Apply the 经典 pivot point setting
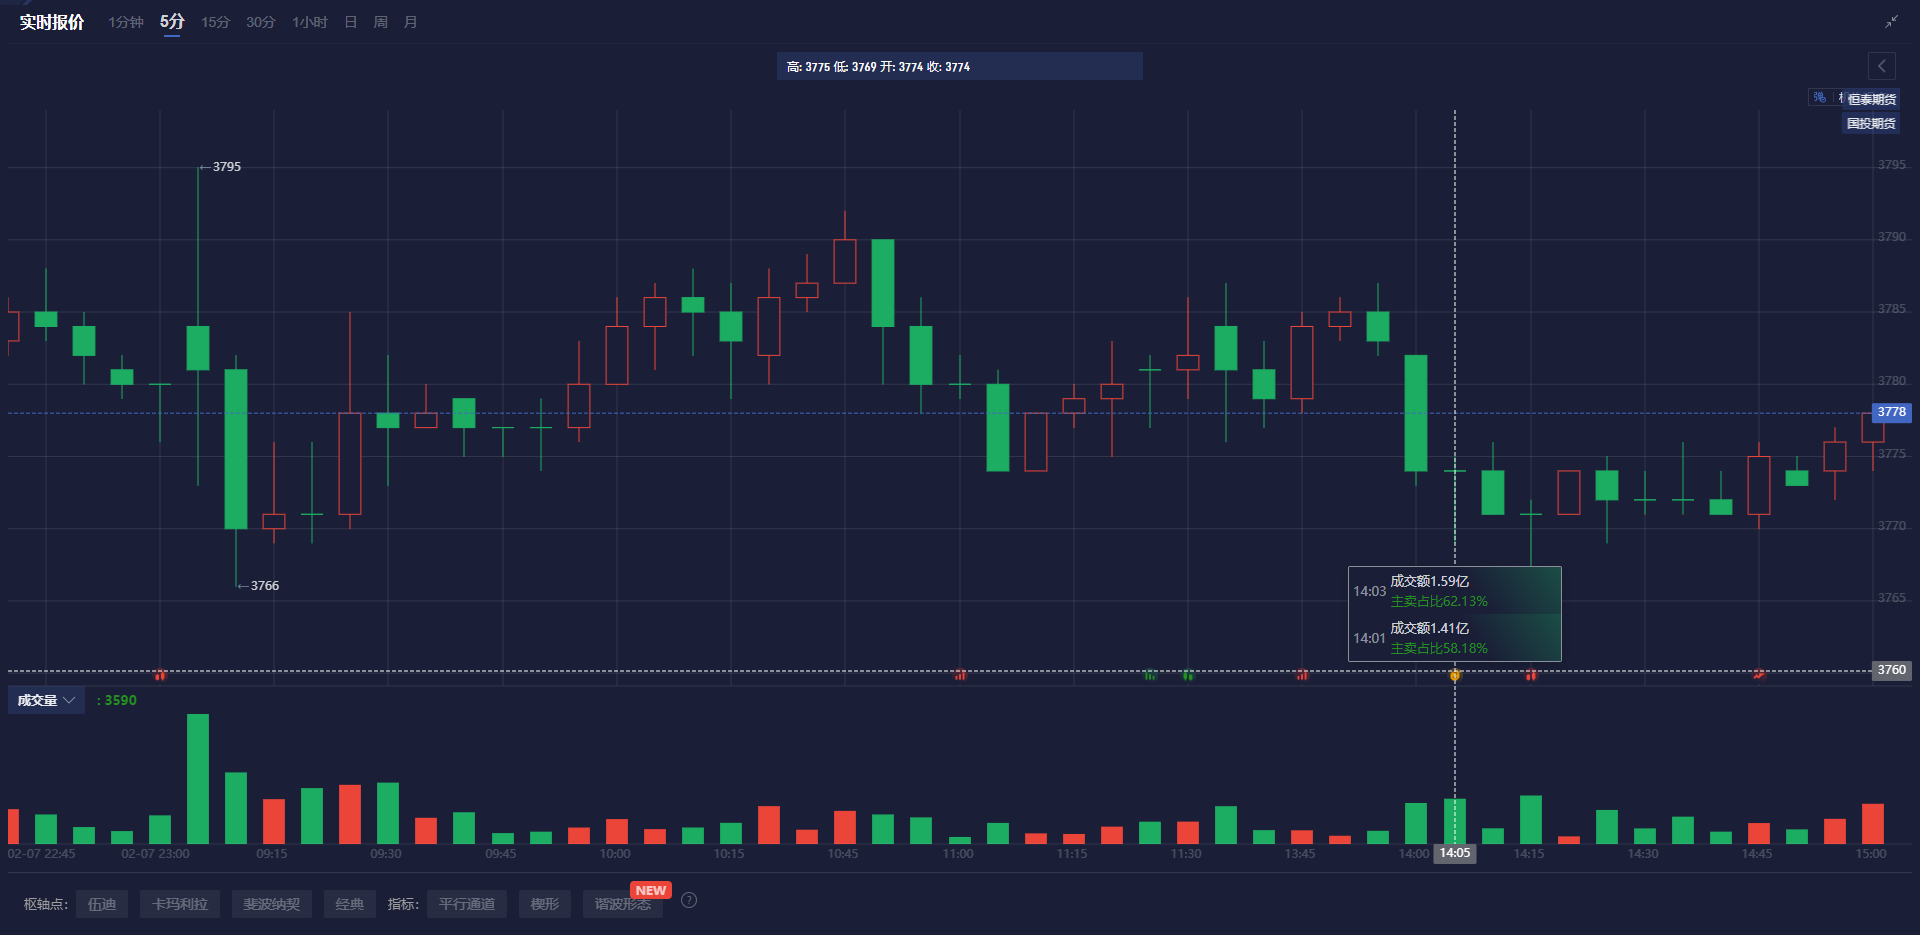This screenshot has height=935, width=1920. coord(349,903)
